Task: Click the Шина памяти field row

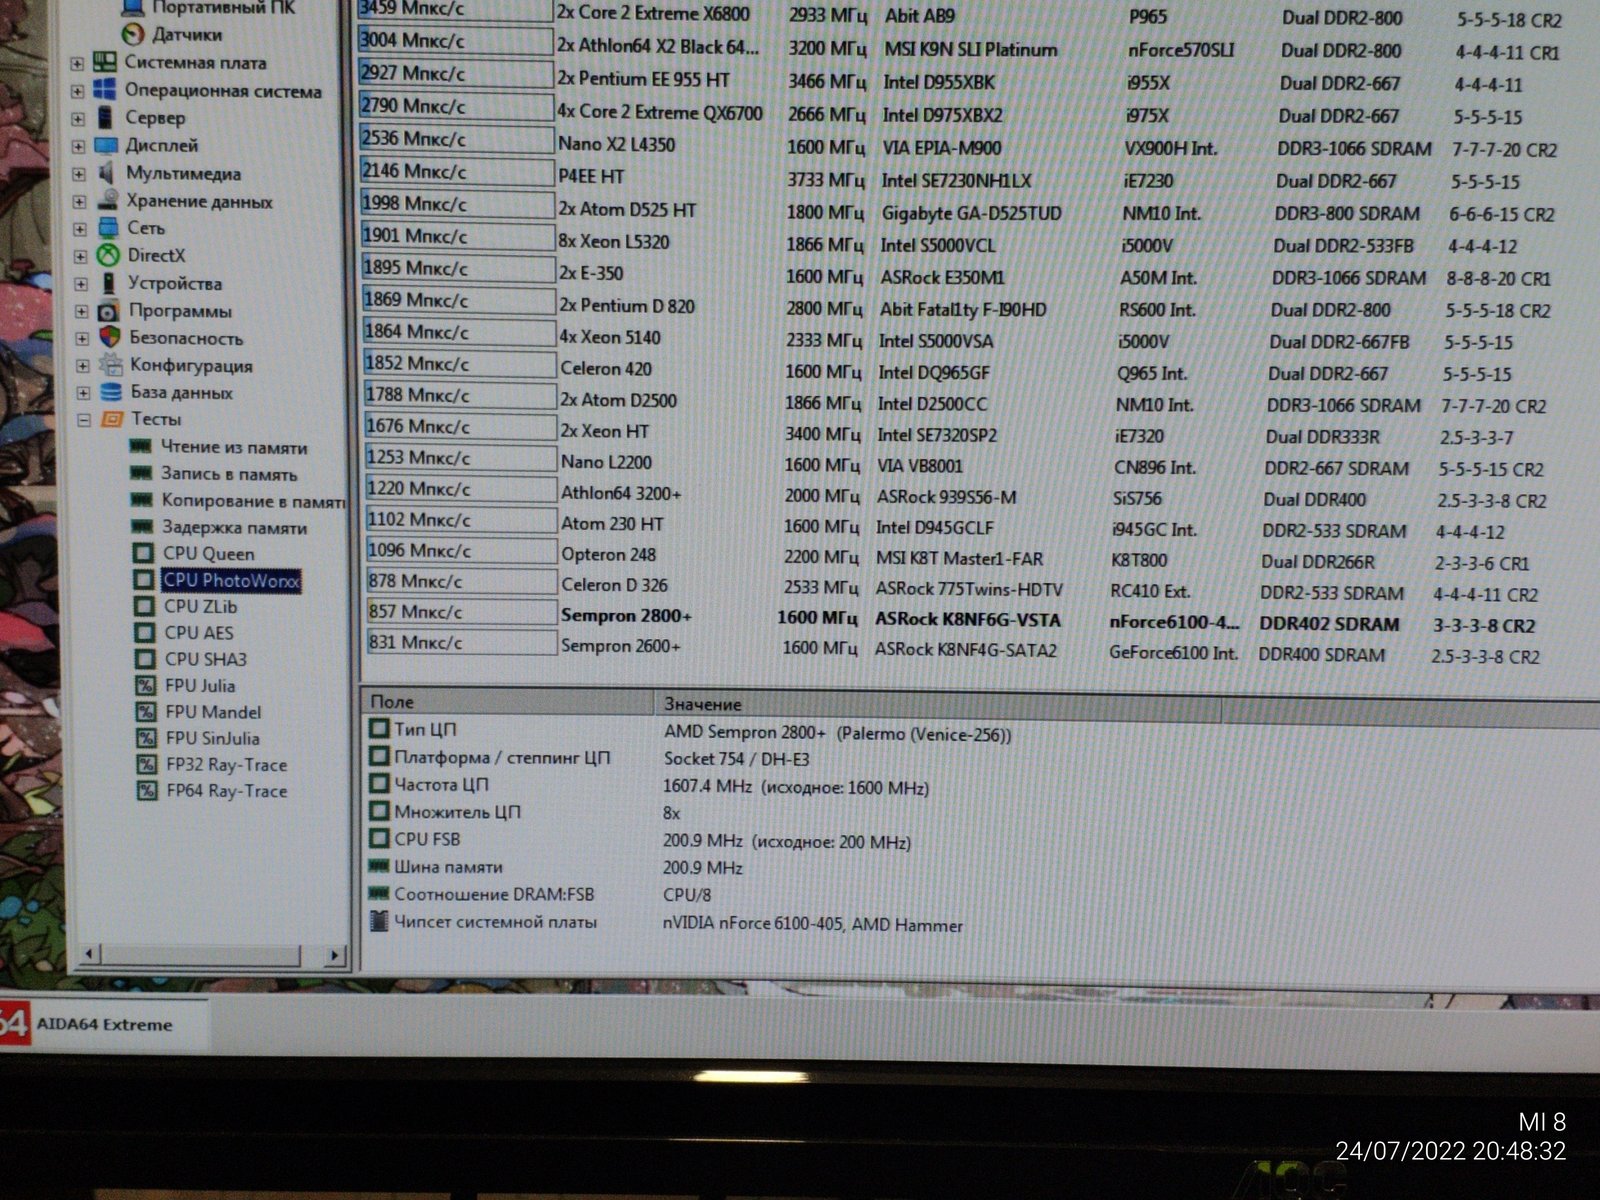Action: [556, 868]
